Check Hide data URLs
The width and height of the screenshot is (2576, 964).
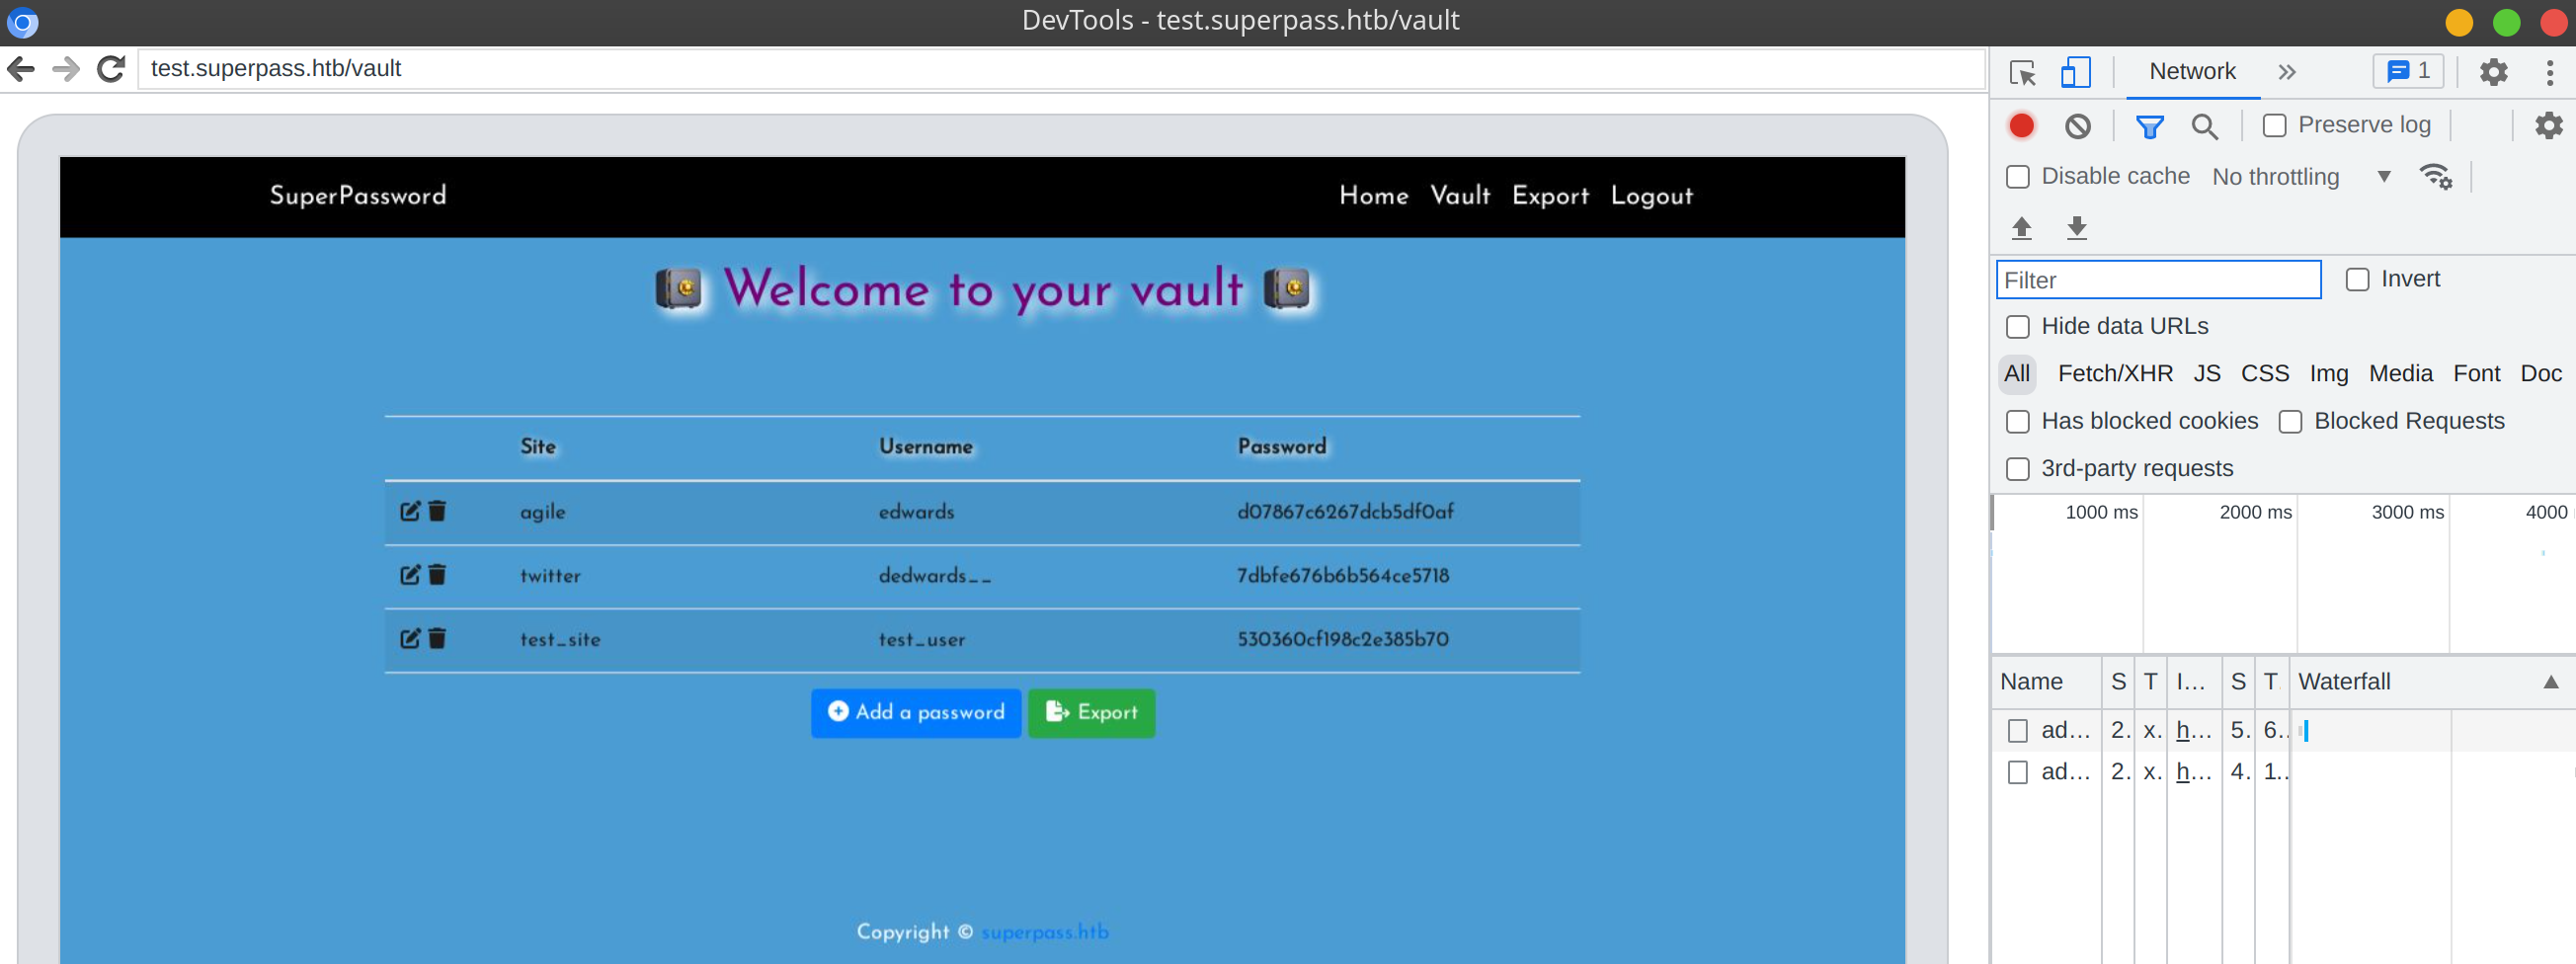coord(2018,327)
